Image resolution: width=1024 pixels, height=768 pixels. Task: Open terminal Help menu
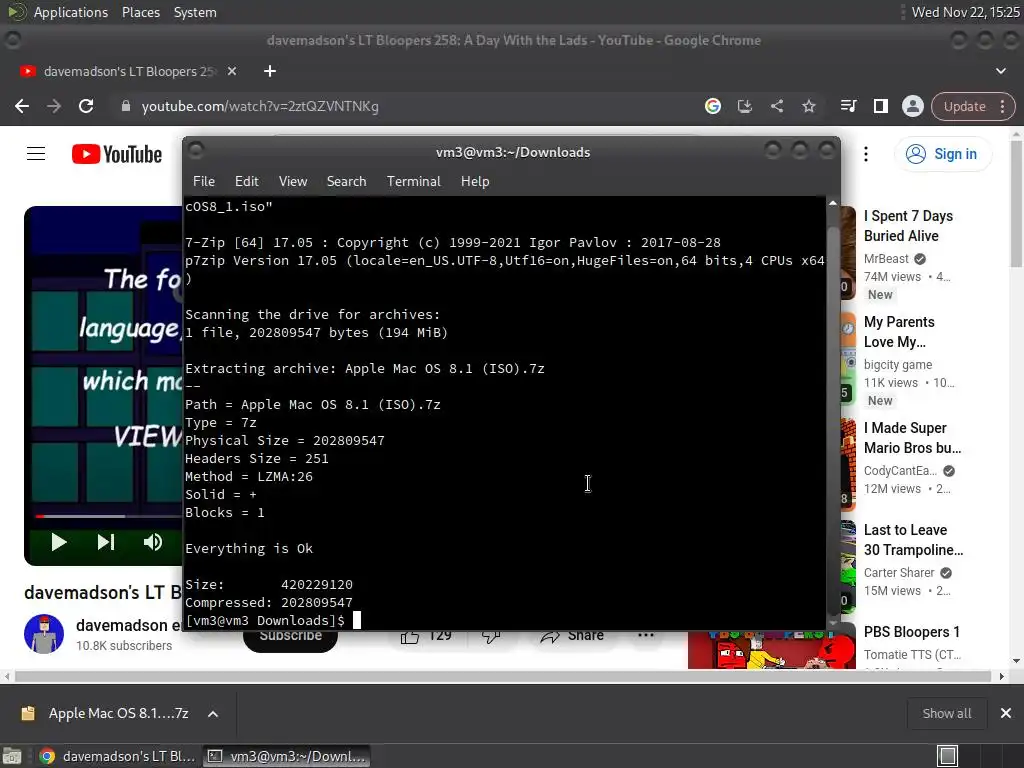pos(475,182)
